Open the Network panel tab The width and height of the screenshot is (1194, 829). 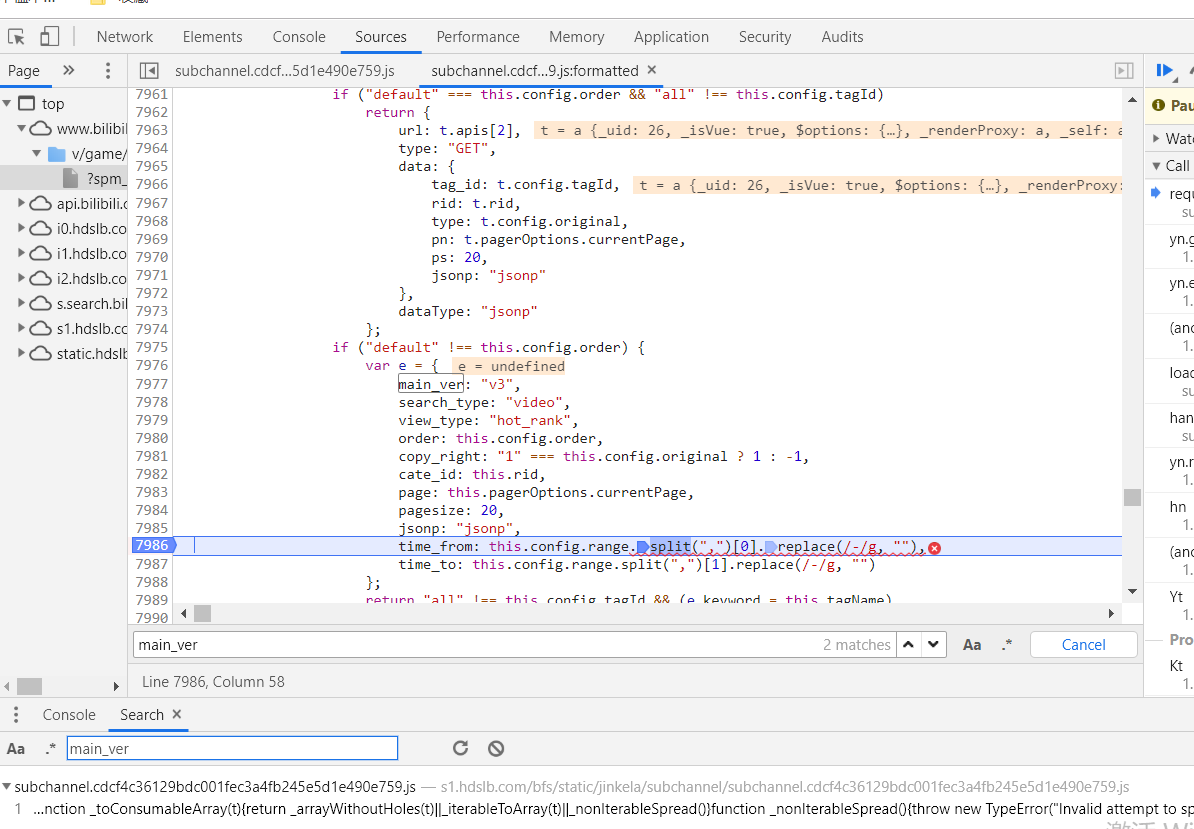(x=125, y=37)
